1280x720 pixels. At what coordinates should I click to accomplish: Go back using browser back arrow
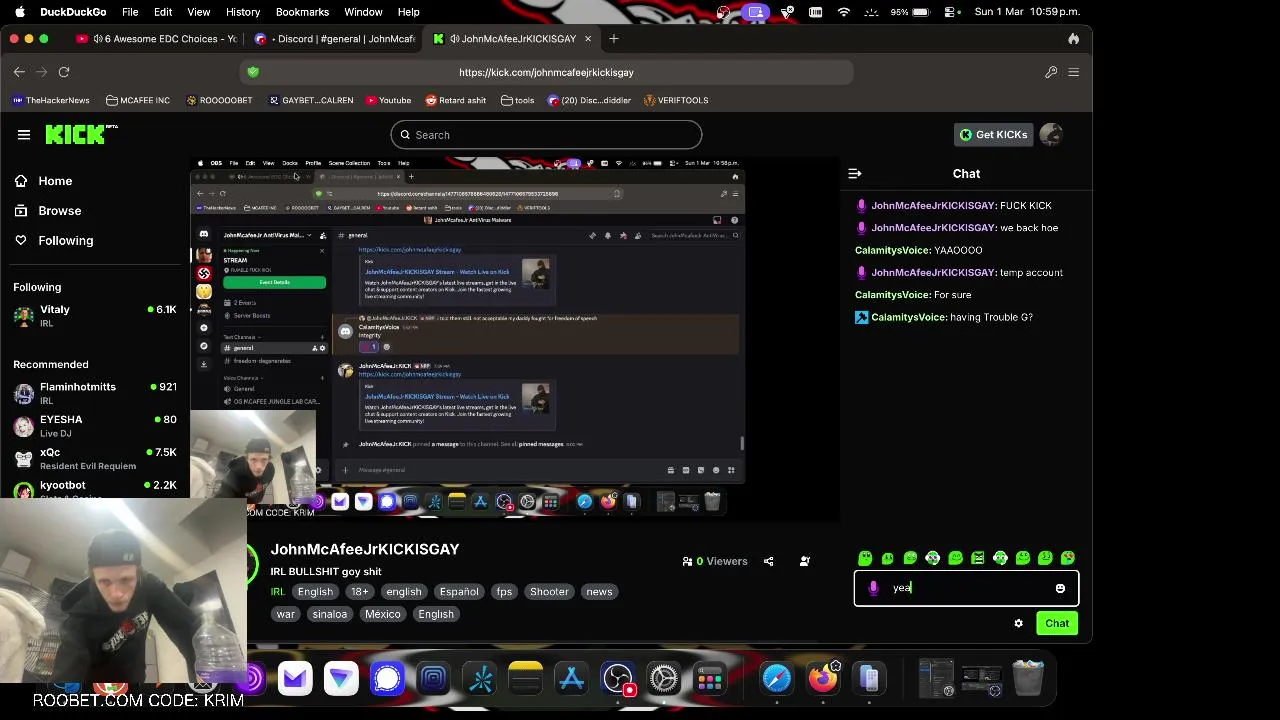pos(19,72)
